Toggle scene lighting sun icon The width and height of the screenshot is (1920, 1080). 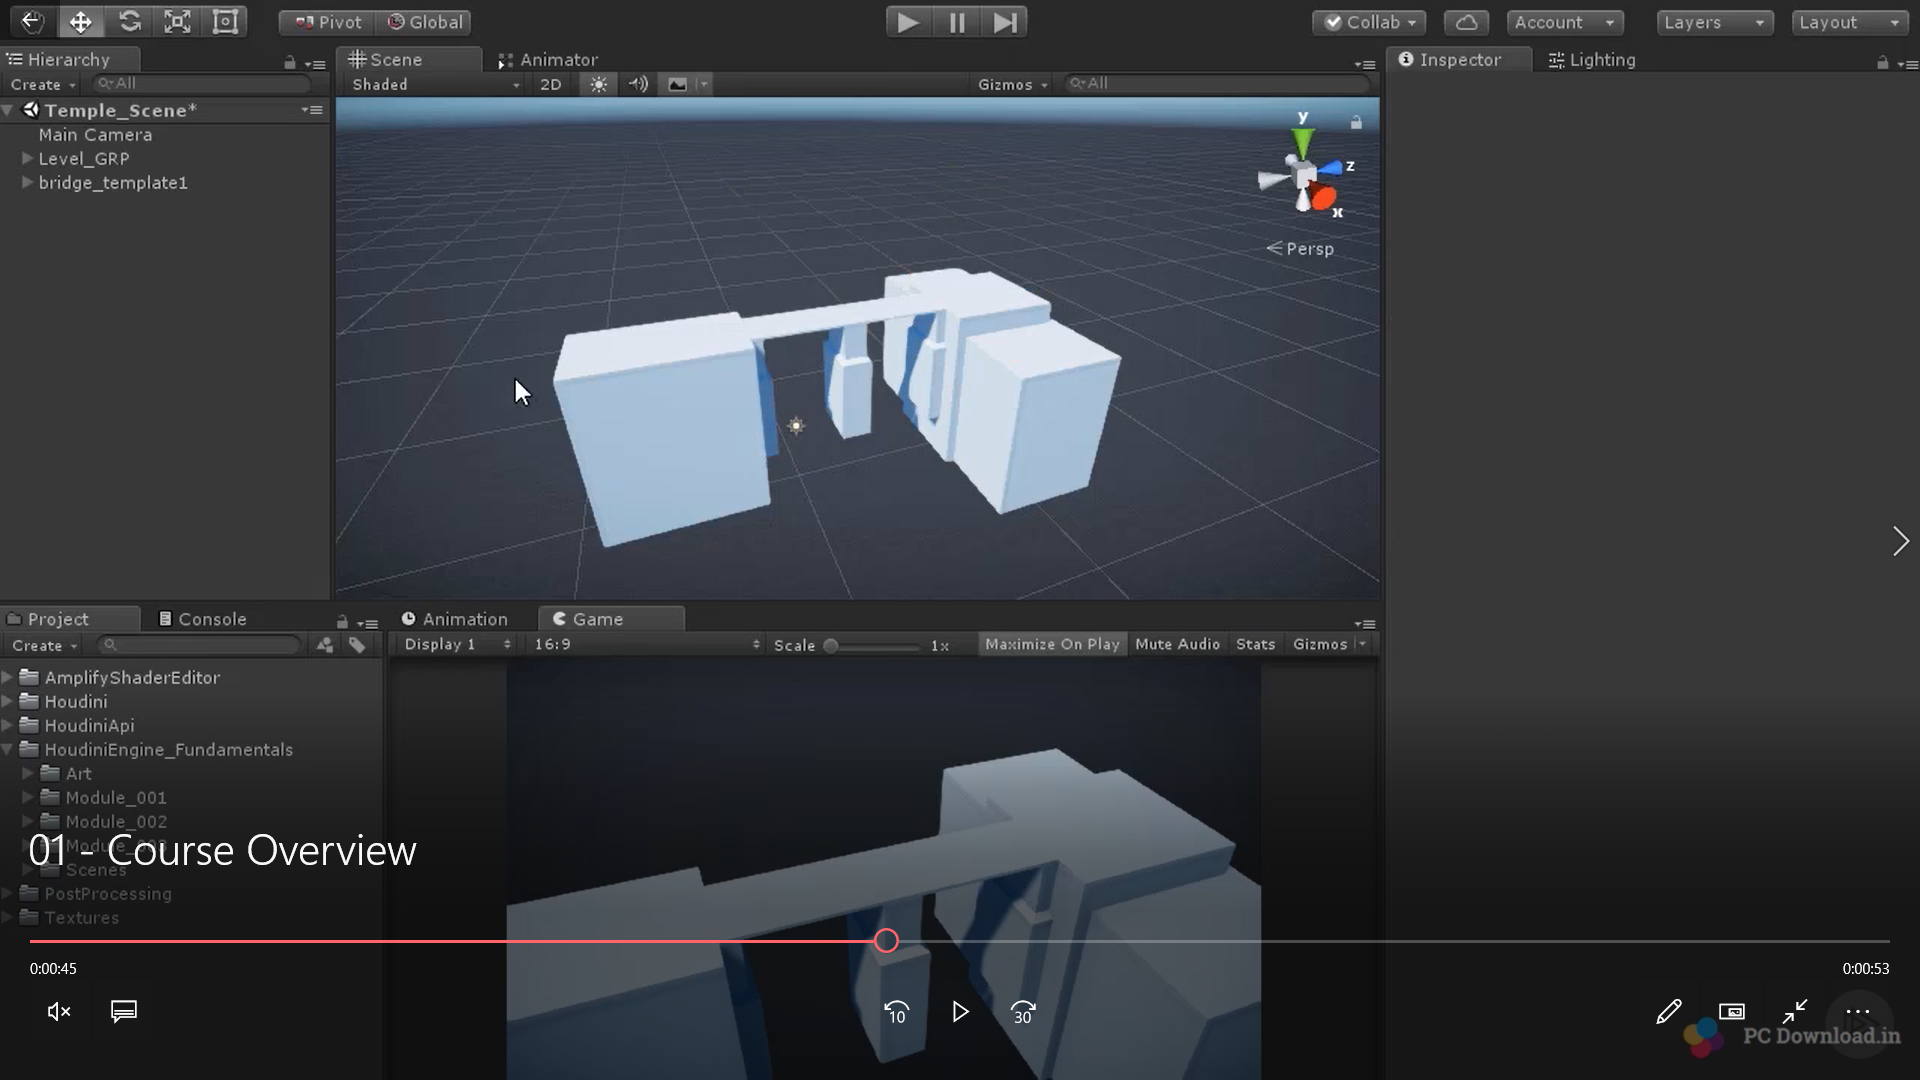(x=598, y=84)
